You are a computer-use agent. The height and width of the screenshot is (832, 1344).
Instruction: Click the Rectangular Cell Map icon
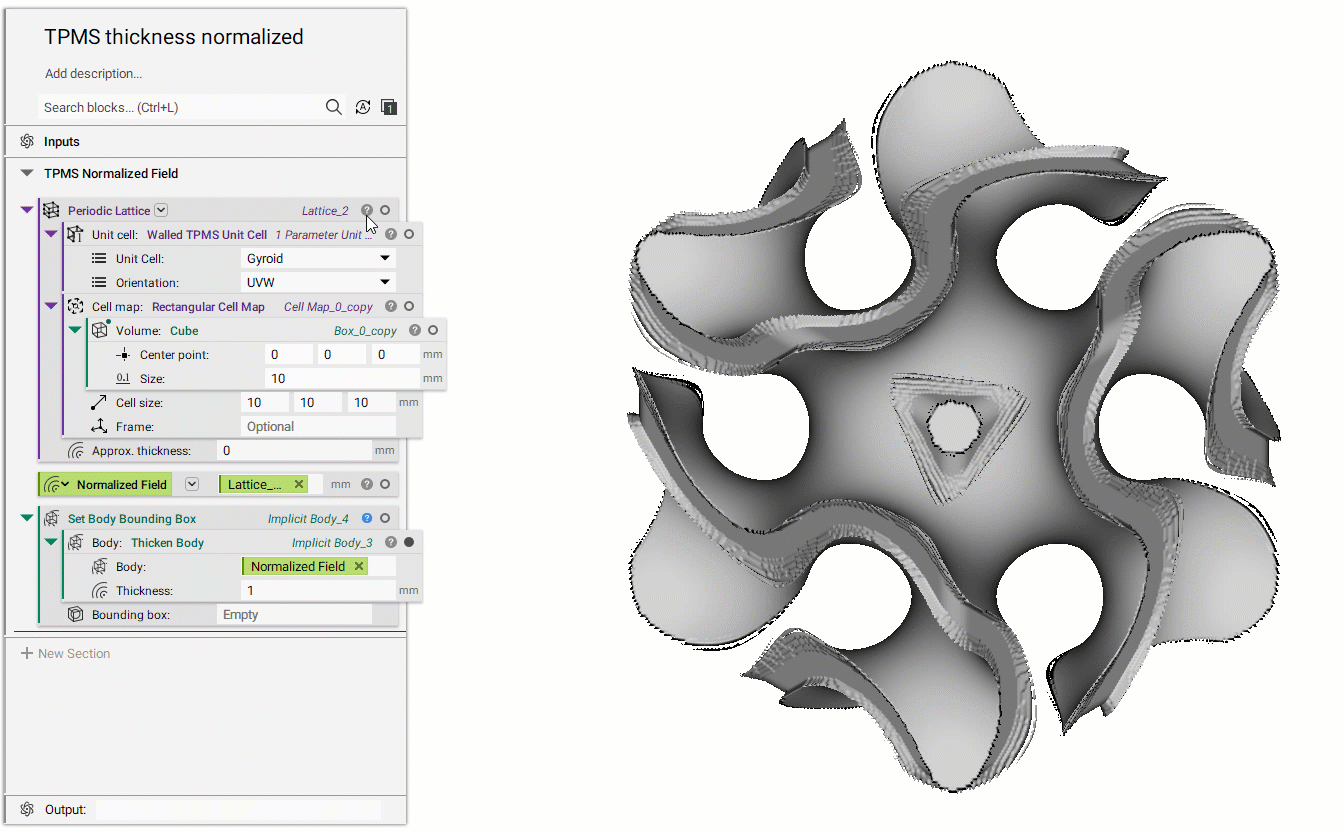click(x=75, y=306)
